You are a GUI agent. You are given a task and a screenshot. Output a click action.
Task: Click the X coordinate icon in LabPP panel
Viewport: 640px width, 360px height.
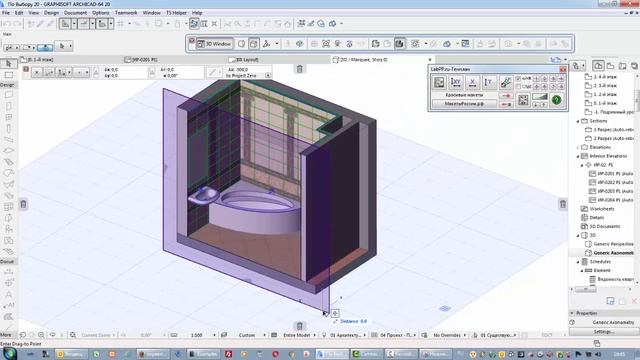point(472,82)
